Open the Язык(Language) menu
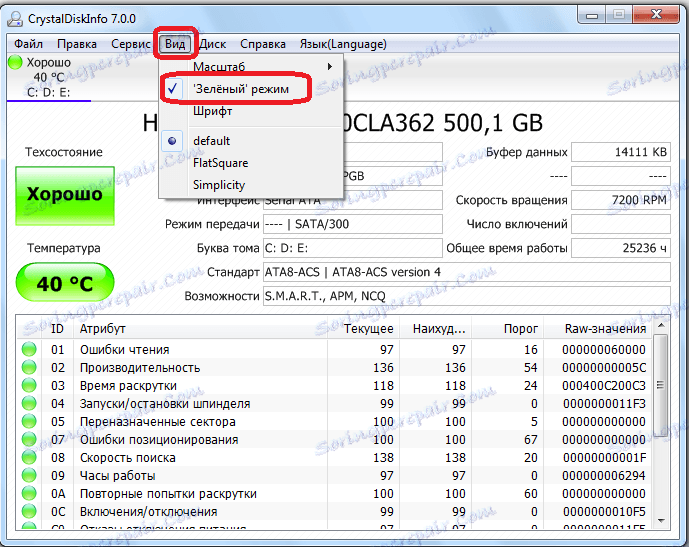689x547 pixels. 343,44
